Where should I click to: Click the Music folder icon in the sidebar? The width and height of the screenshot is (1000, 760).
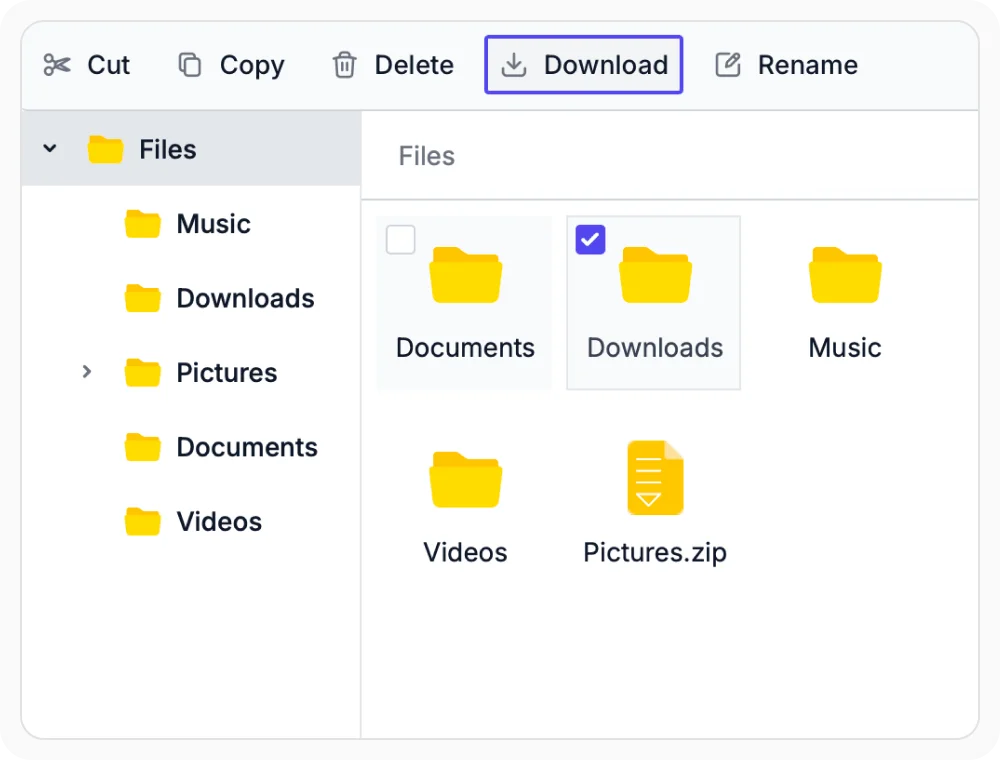tap(142, 224)
